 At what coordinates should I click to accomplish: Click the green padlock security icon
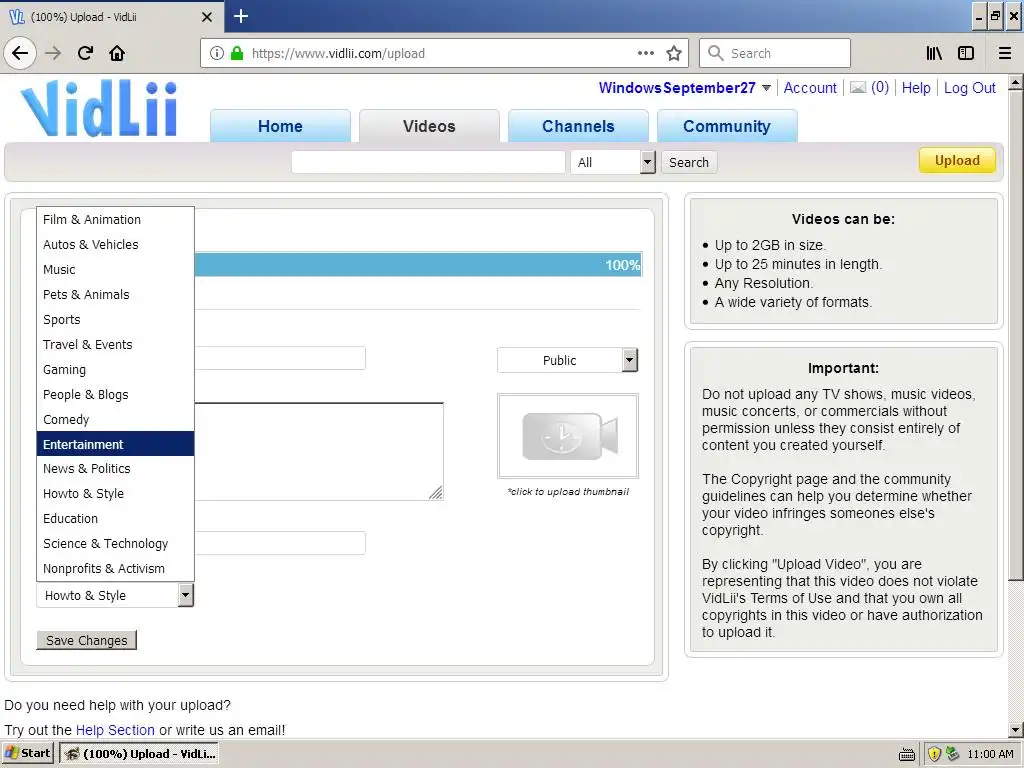click(237, 54)
